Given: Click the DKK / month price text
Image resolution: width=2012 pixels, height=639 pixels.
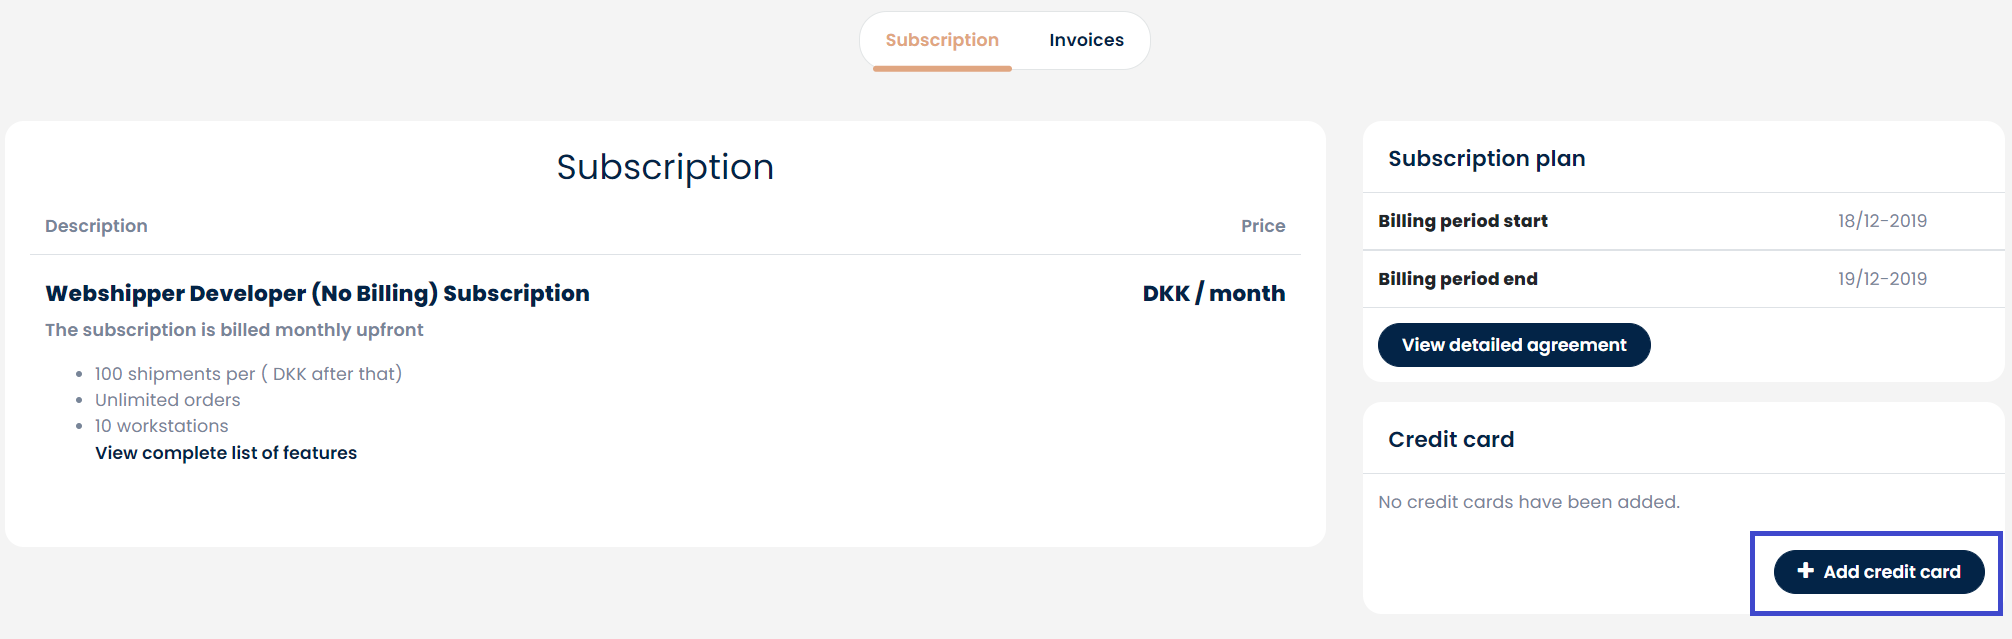Looking at the screenshot, I should [1214, 293].
